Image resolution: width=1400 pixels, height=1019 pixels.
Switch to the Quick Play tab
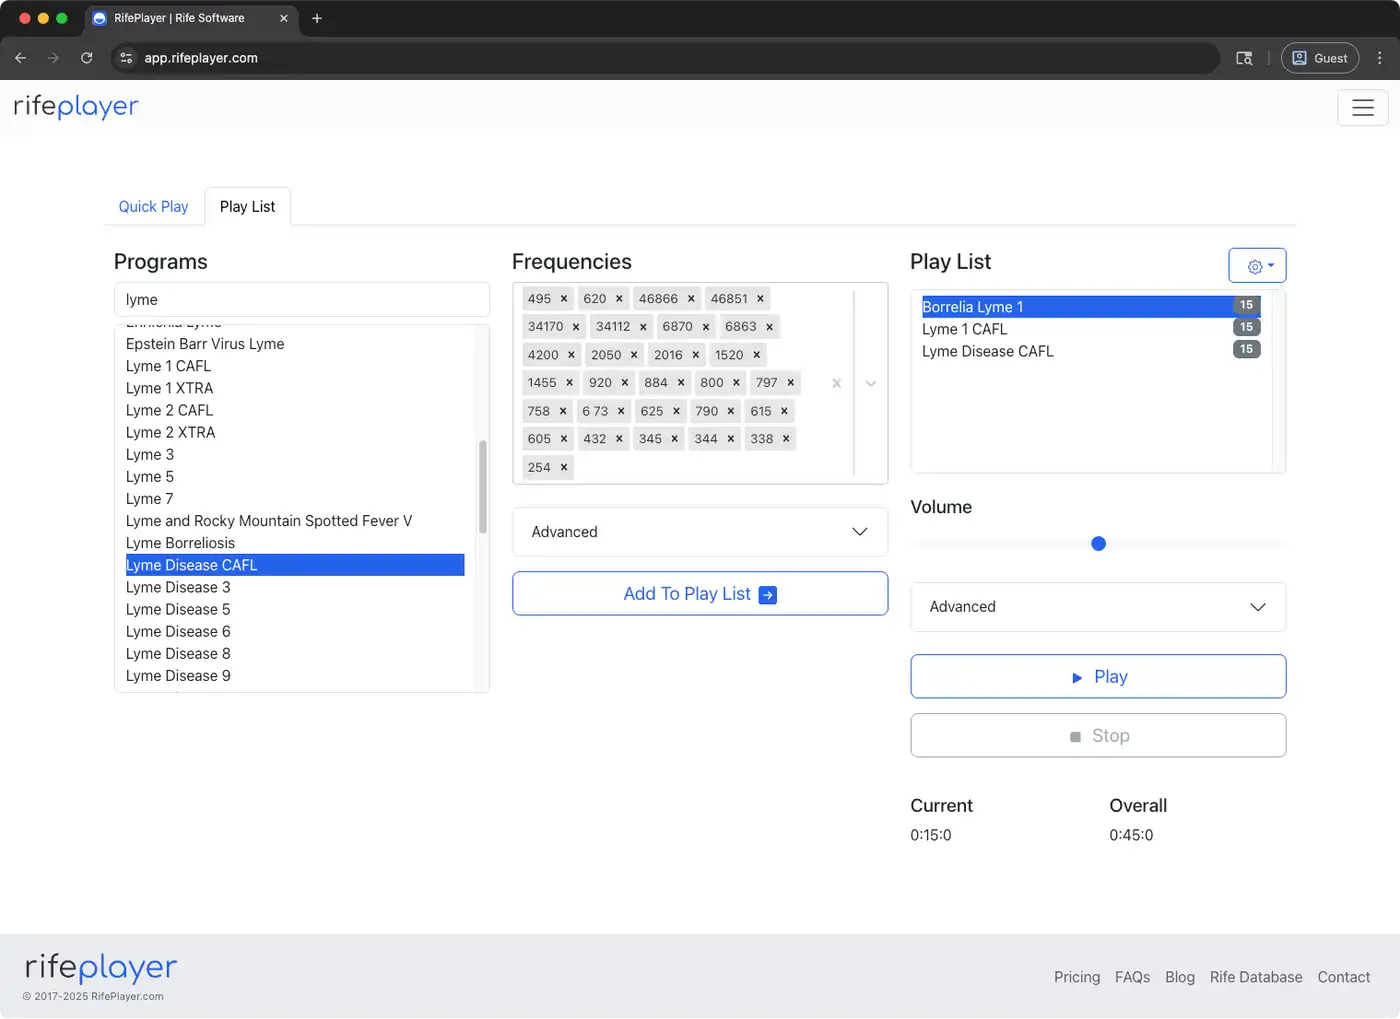(x=153, y=207)
